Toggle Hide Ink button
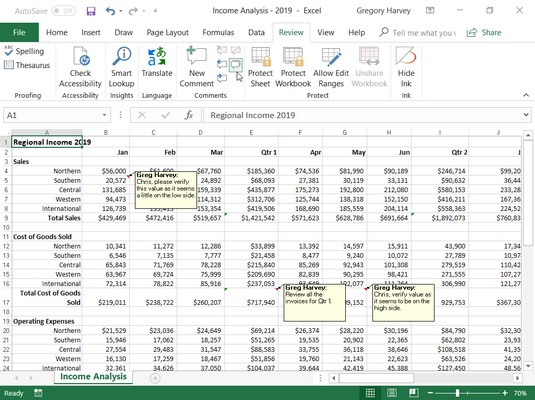This screenshot has width=535, height=400. pyautogui.click(x=406, y=67)
